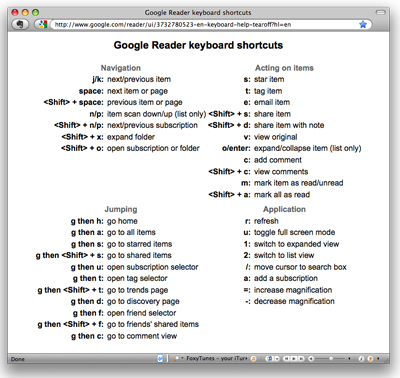
Task: Click the 'share item with note' text
Action: (289, 125)
